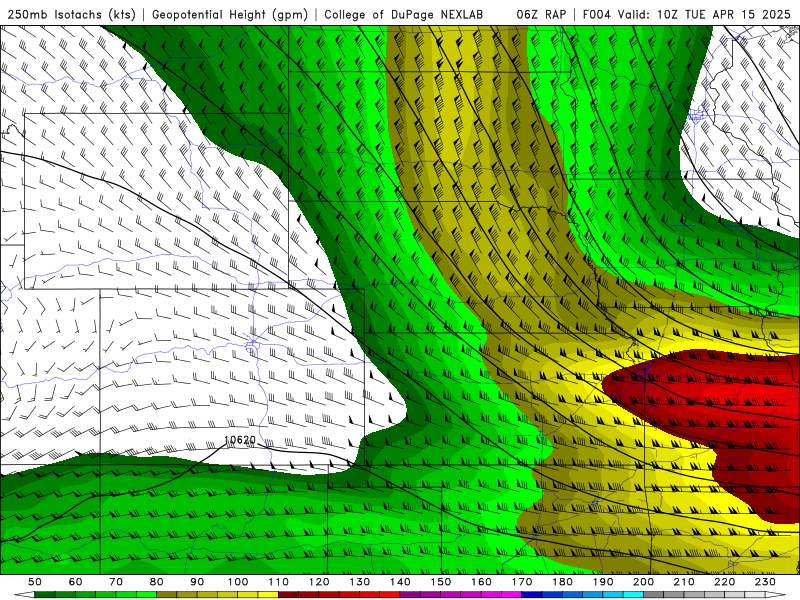This screenshot has height=600, width=800.
Task: Click the '110' value on color scale
Action: pos(279,582)
